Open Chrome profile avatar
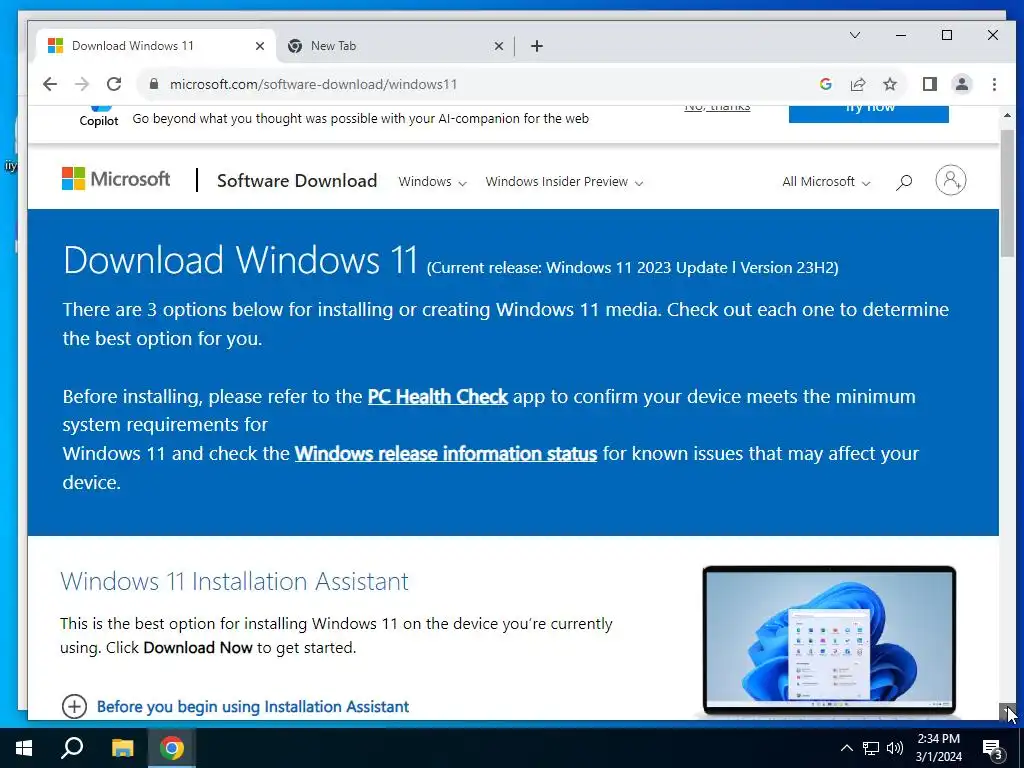Screen dimensions: 1024x768 pos(962,84)
